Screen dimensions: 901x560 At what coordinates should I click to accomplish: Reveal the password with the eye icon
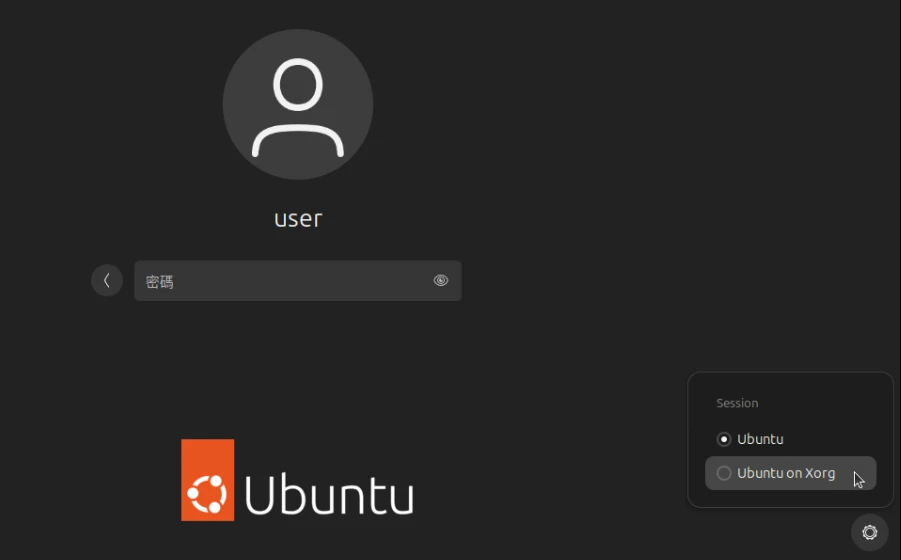tap(441, 281)
